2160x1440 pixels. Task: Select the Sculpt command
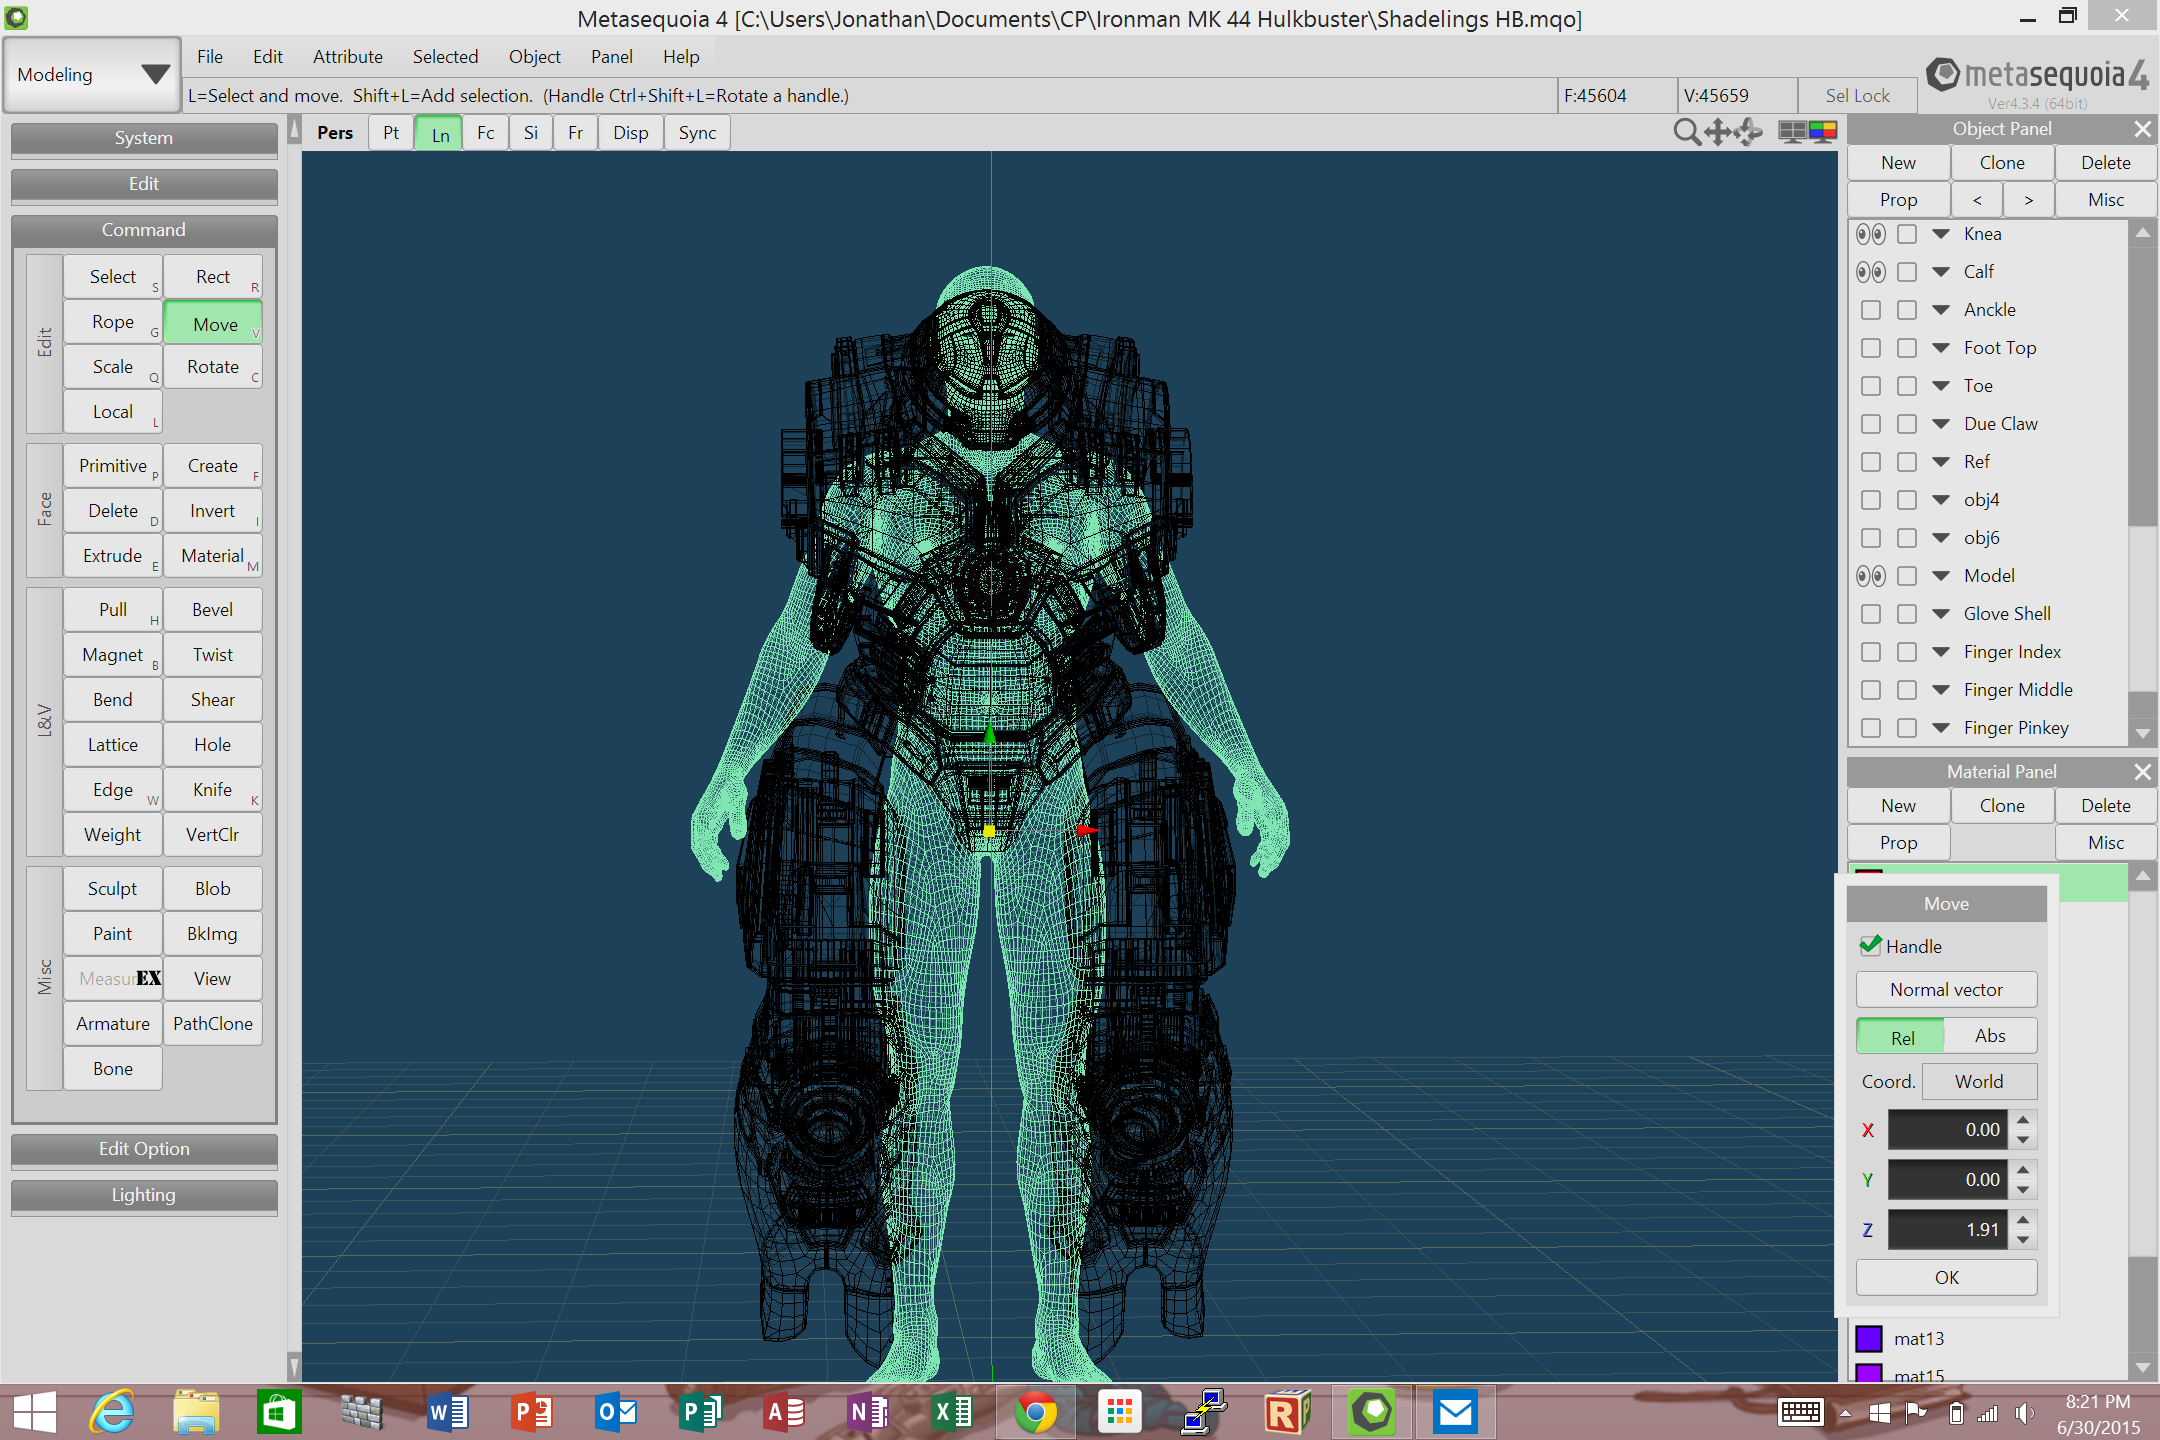coord(113,889)
